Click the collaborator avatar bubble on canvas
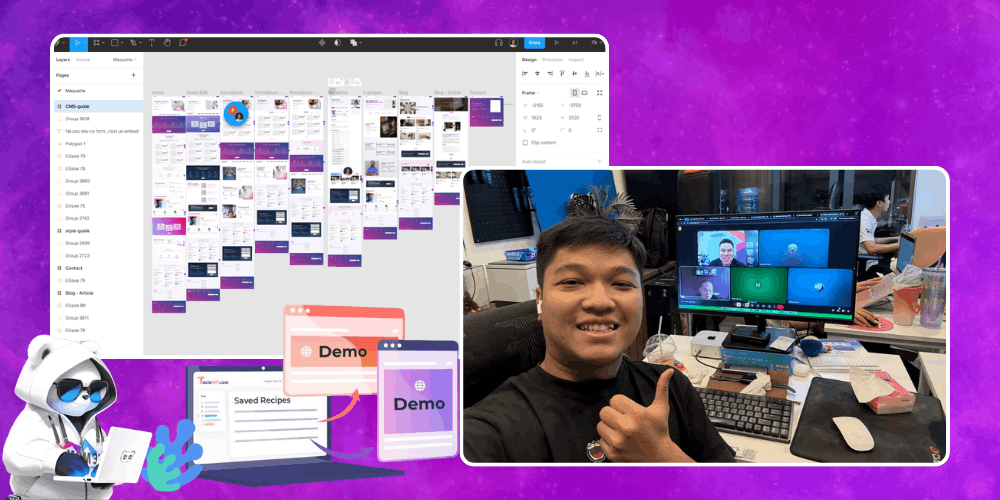Screen dimensions: 1000x500 pyautogui.click(x=236, y=114)
